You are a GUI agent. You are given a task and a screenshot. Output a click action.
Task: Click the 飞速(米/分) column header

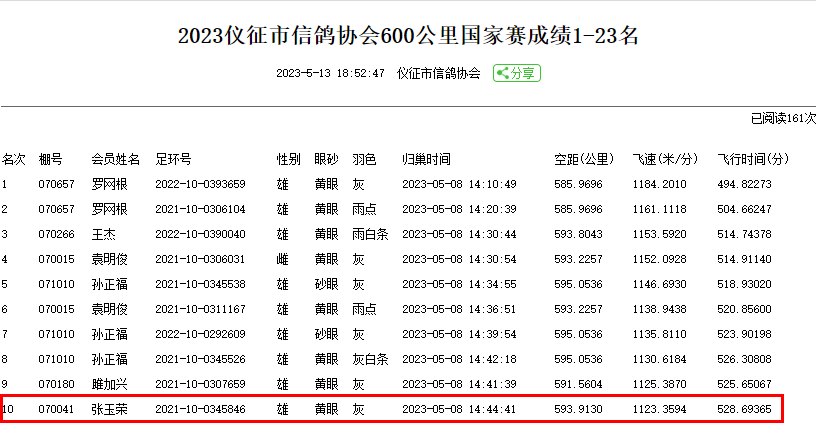coord(665,159)
